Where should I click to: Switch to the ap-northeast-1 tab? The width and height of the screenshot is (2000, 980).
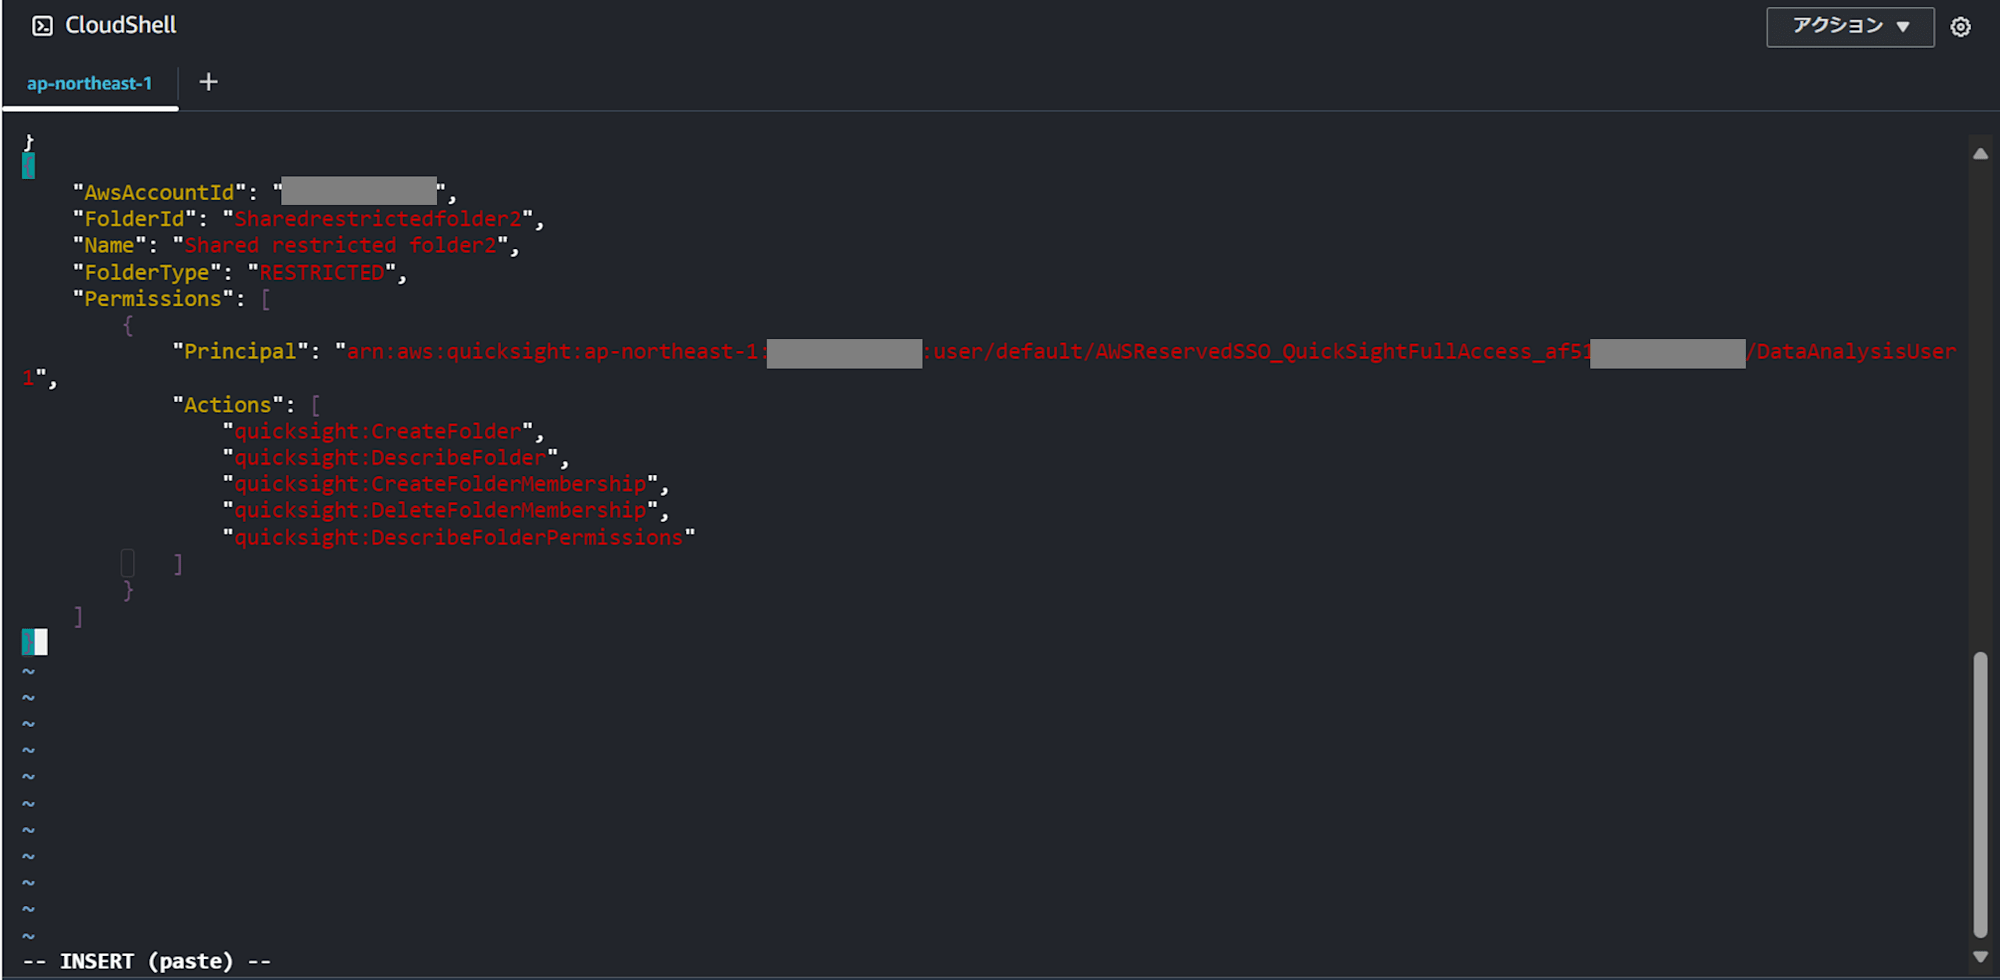click(x=90, y=84)
